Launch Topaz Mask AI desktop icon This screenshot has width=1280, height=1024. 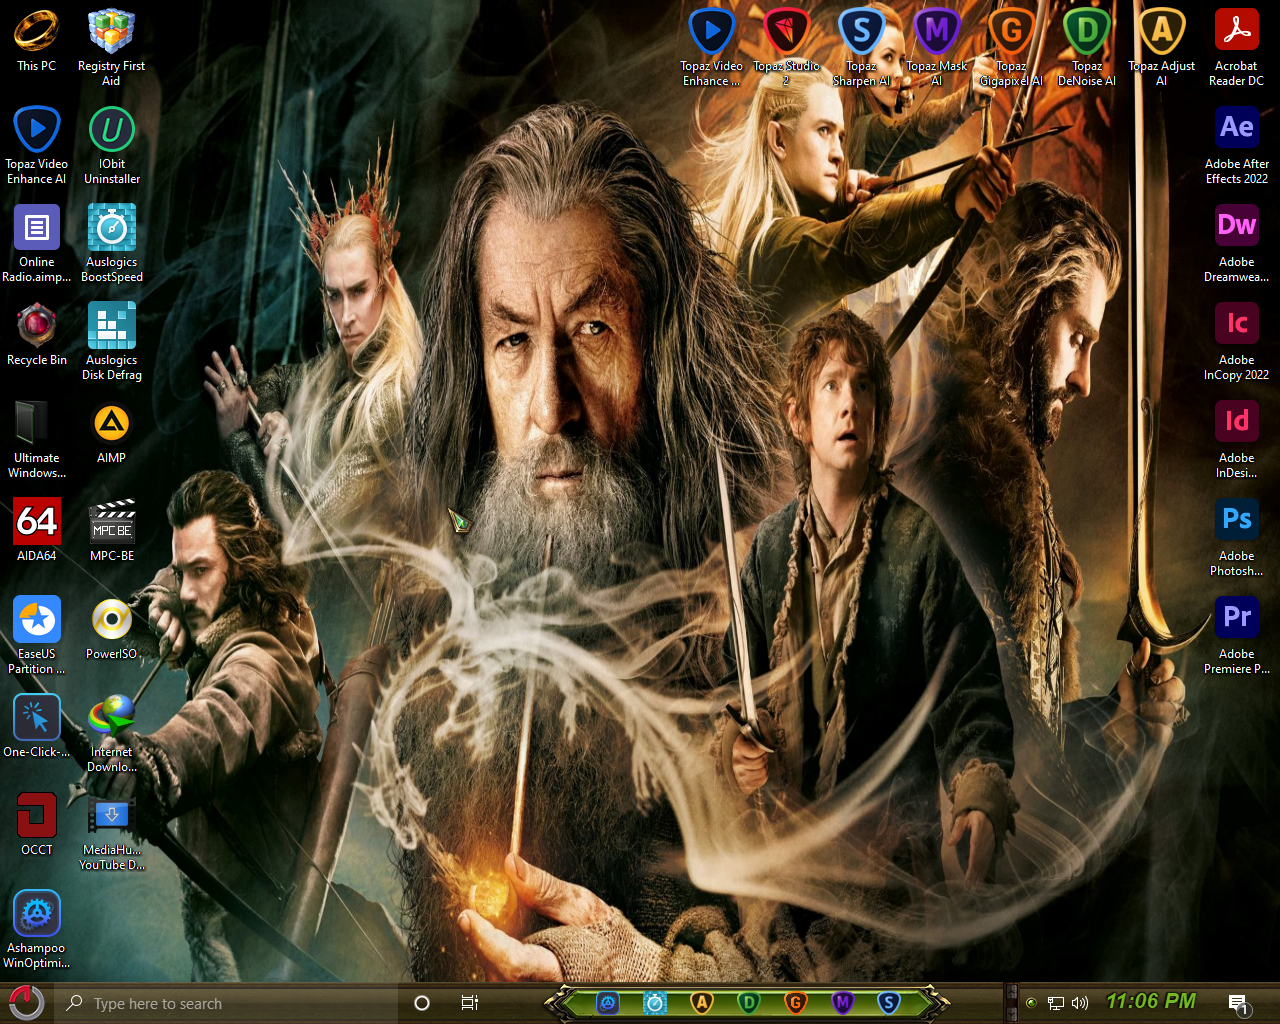pyautogui.click(x=936, y=47)
